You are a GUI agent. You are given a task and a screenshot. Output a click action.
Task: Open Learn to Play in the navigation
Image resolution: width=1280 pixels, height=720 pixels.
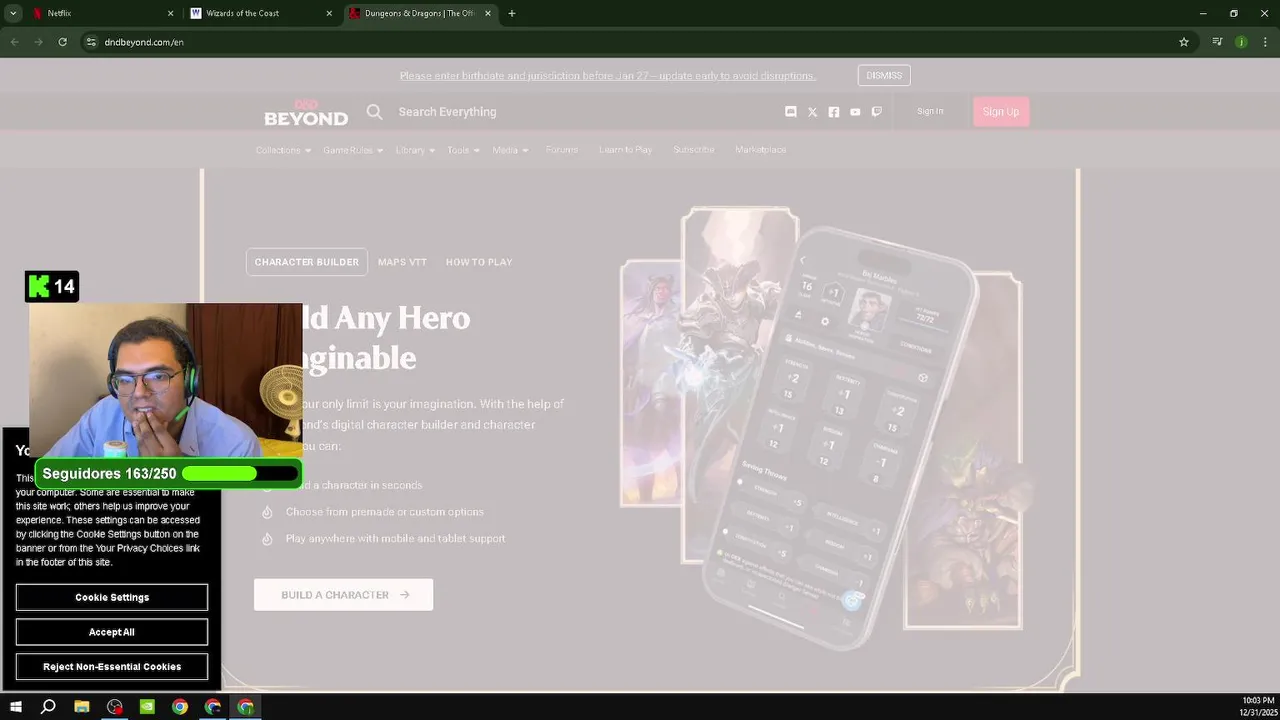click(625, 150)
